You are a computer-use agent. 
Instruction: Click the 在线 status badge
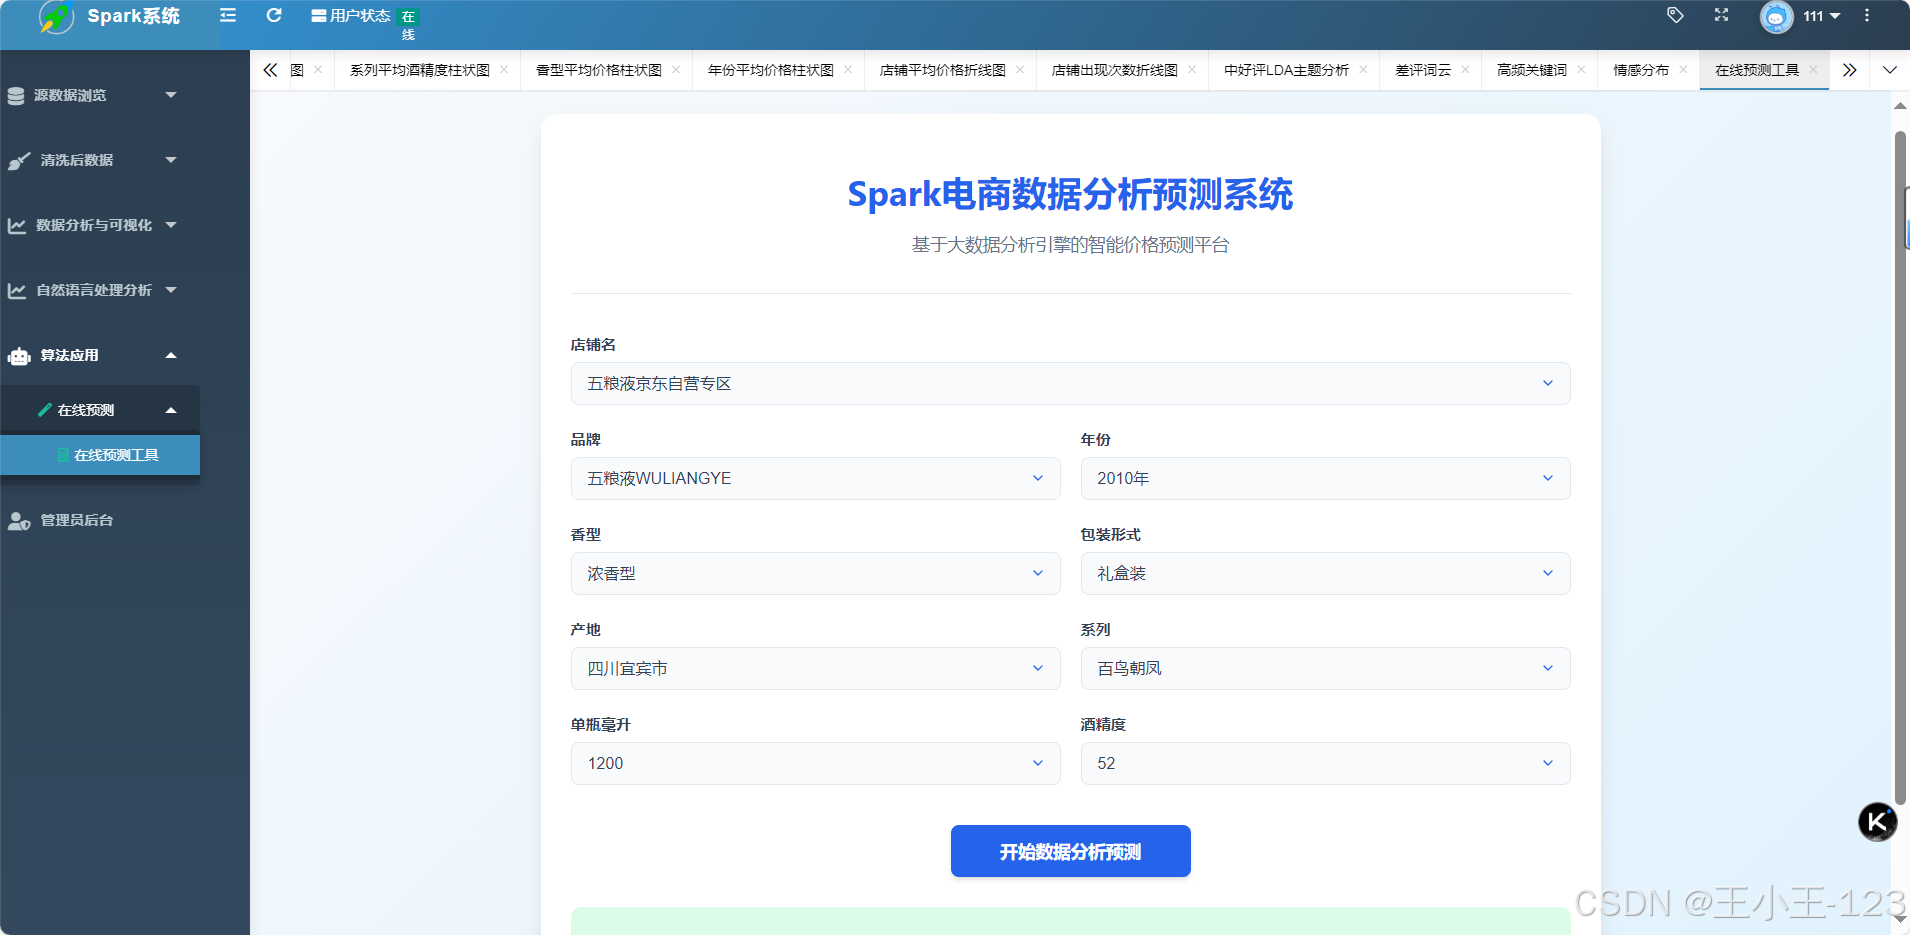coord(408,25)
